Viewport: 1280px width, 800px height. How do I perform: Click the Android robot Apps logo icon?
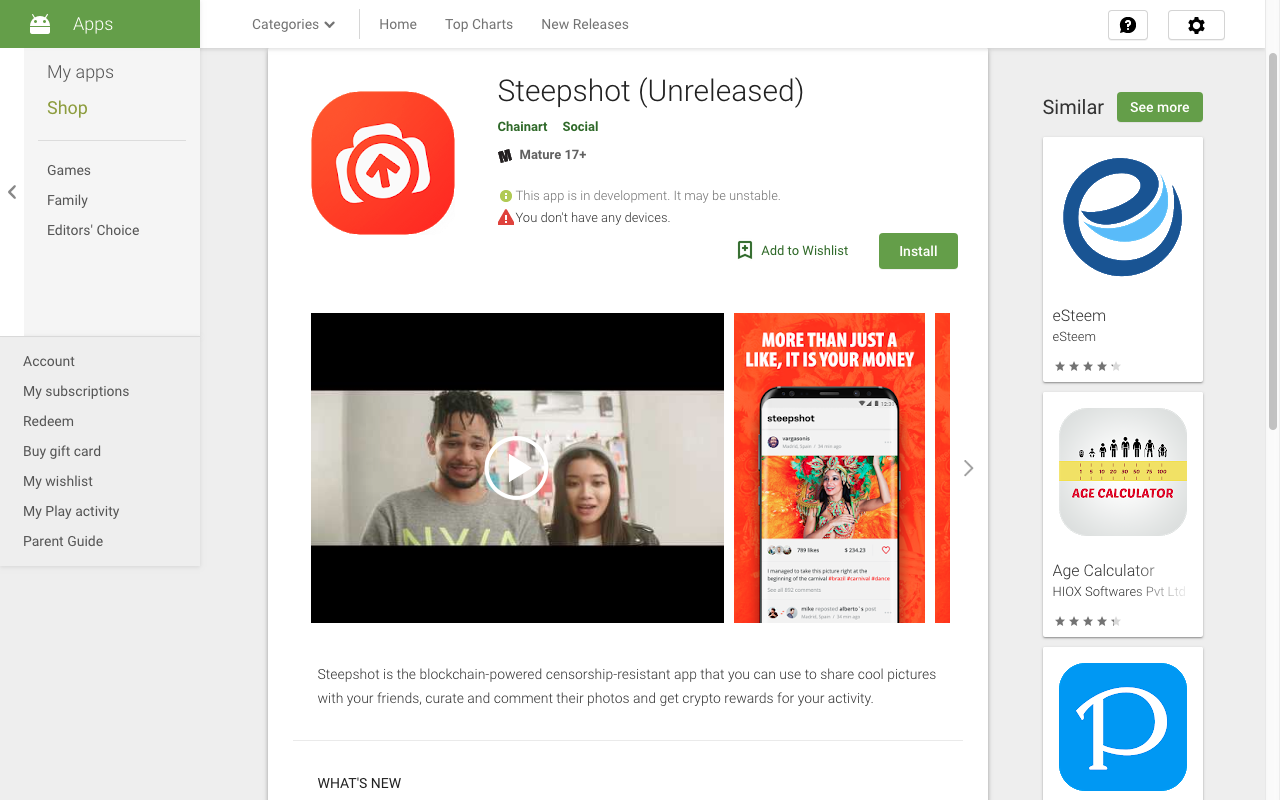coord(40,24)
